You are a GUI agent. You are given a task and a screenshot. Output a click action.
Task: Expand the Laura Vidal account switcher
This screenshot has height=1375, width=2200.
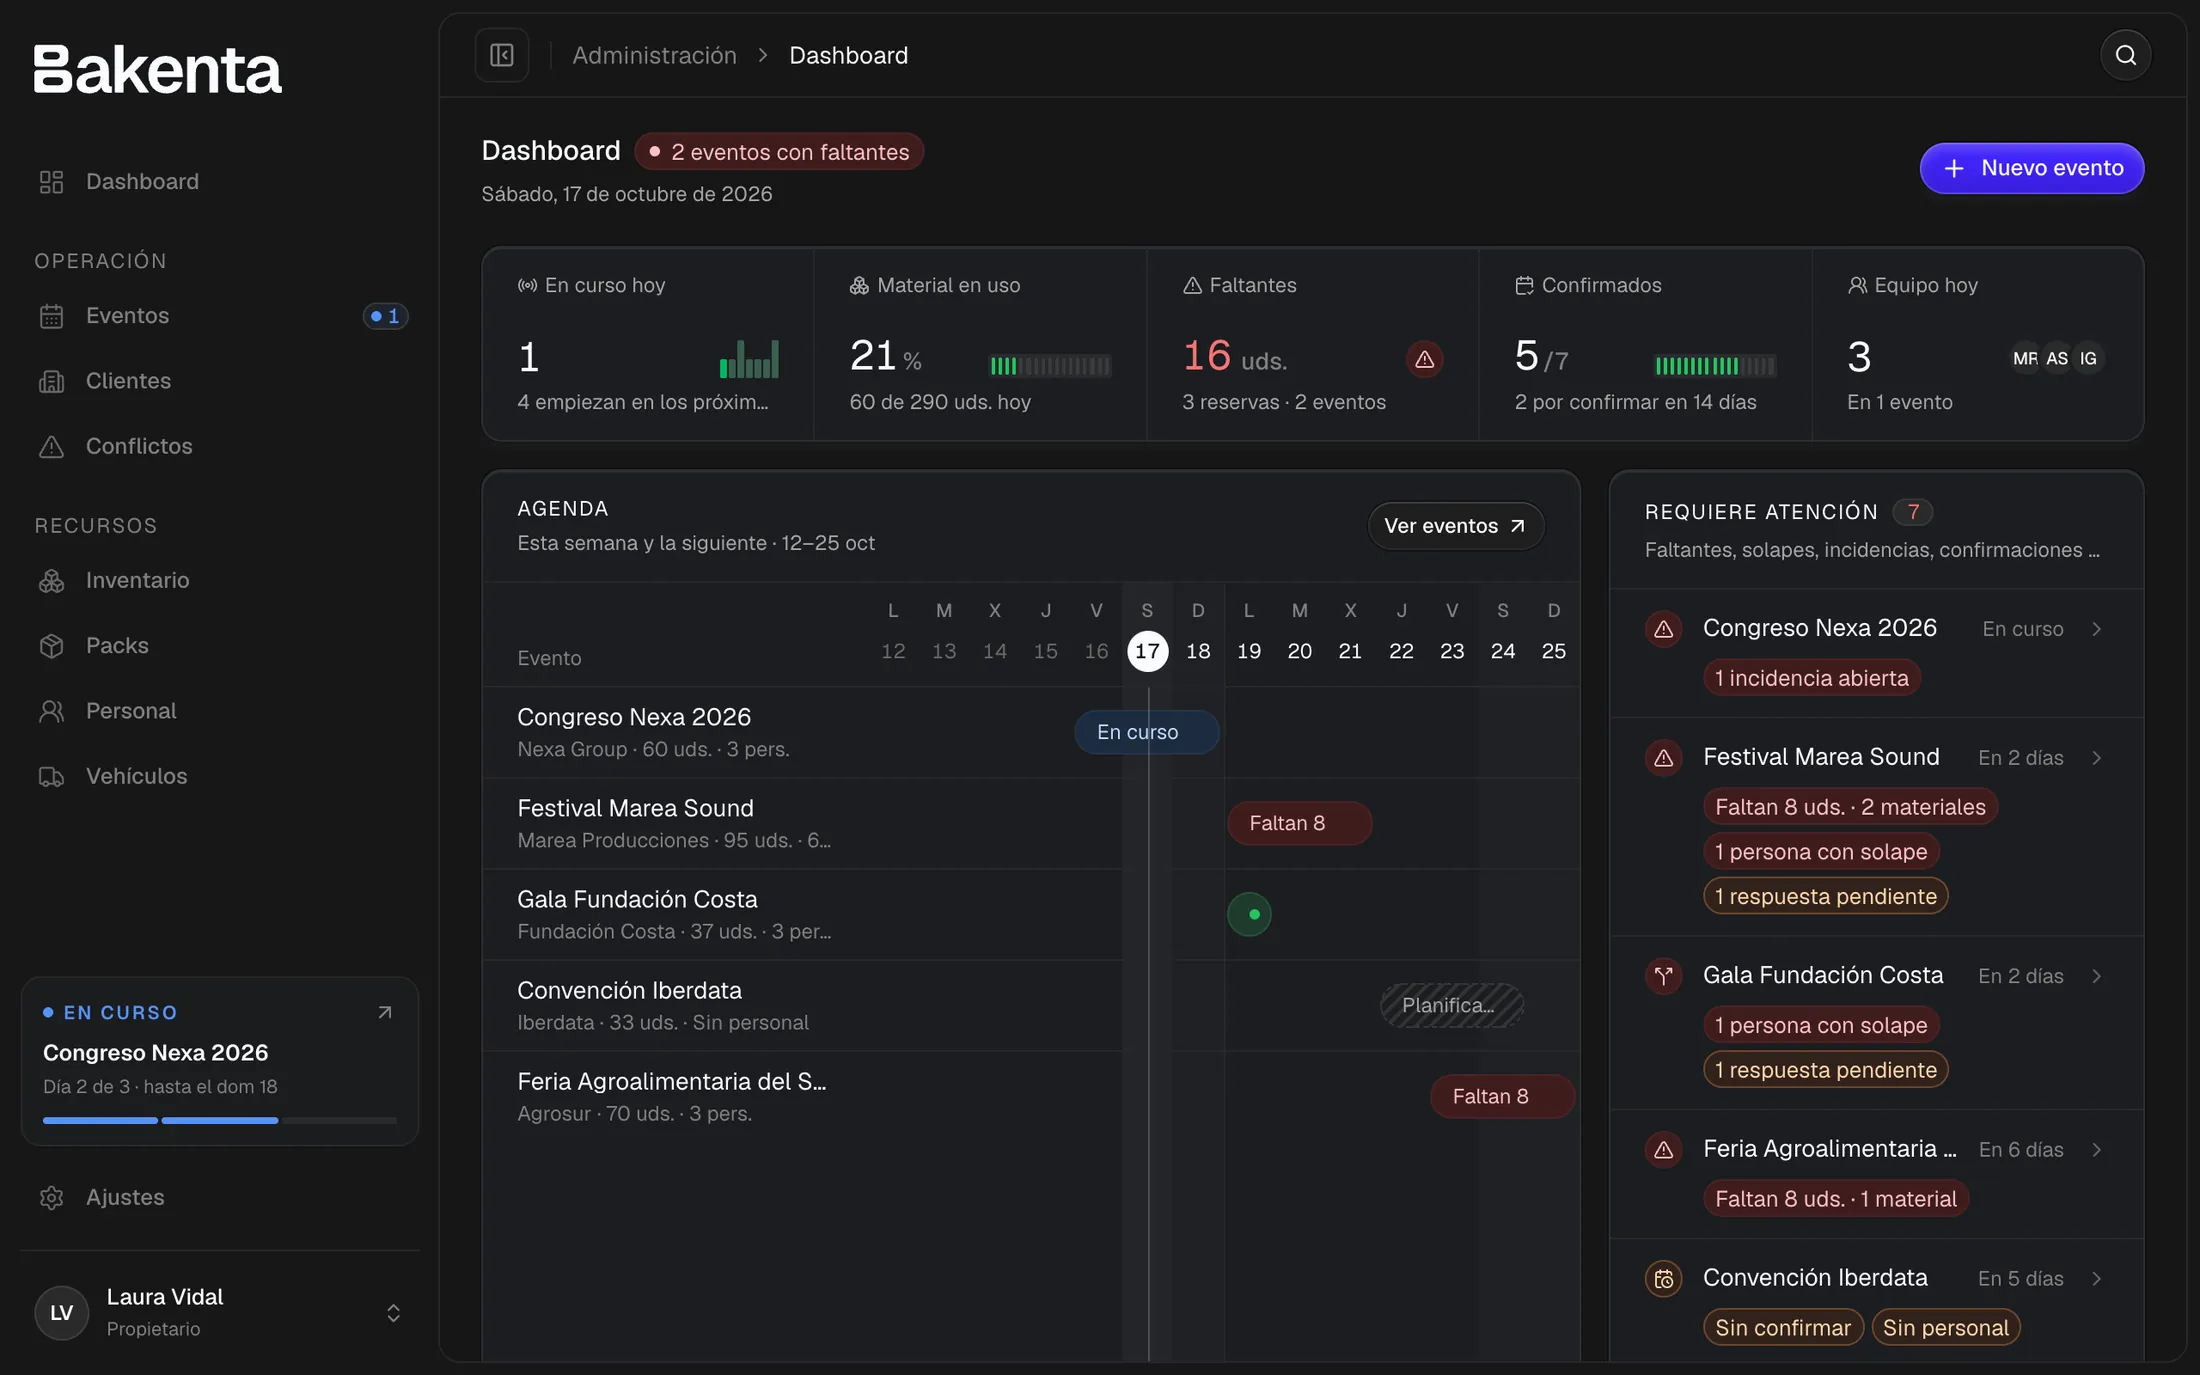pyautogui.click(x=393, y=1313)
